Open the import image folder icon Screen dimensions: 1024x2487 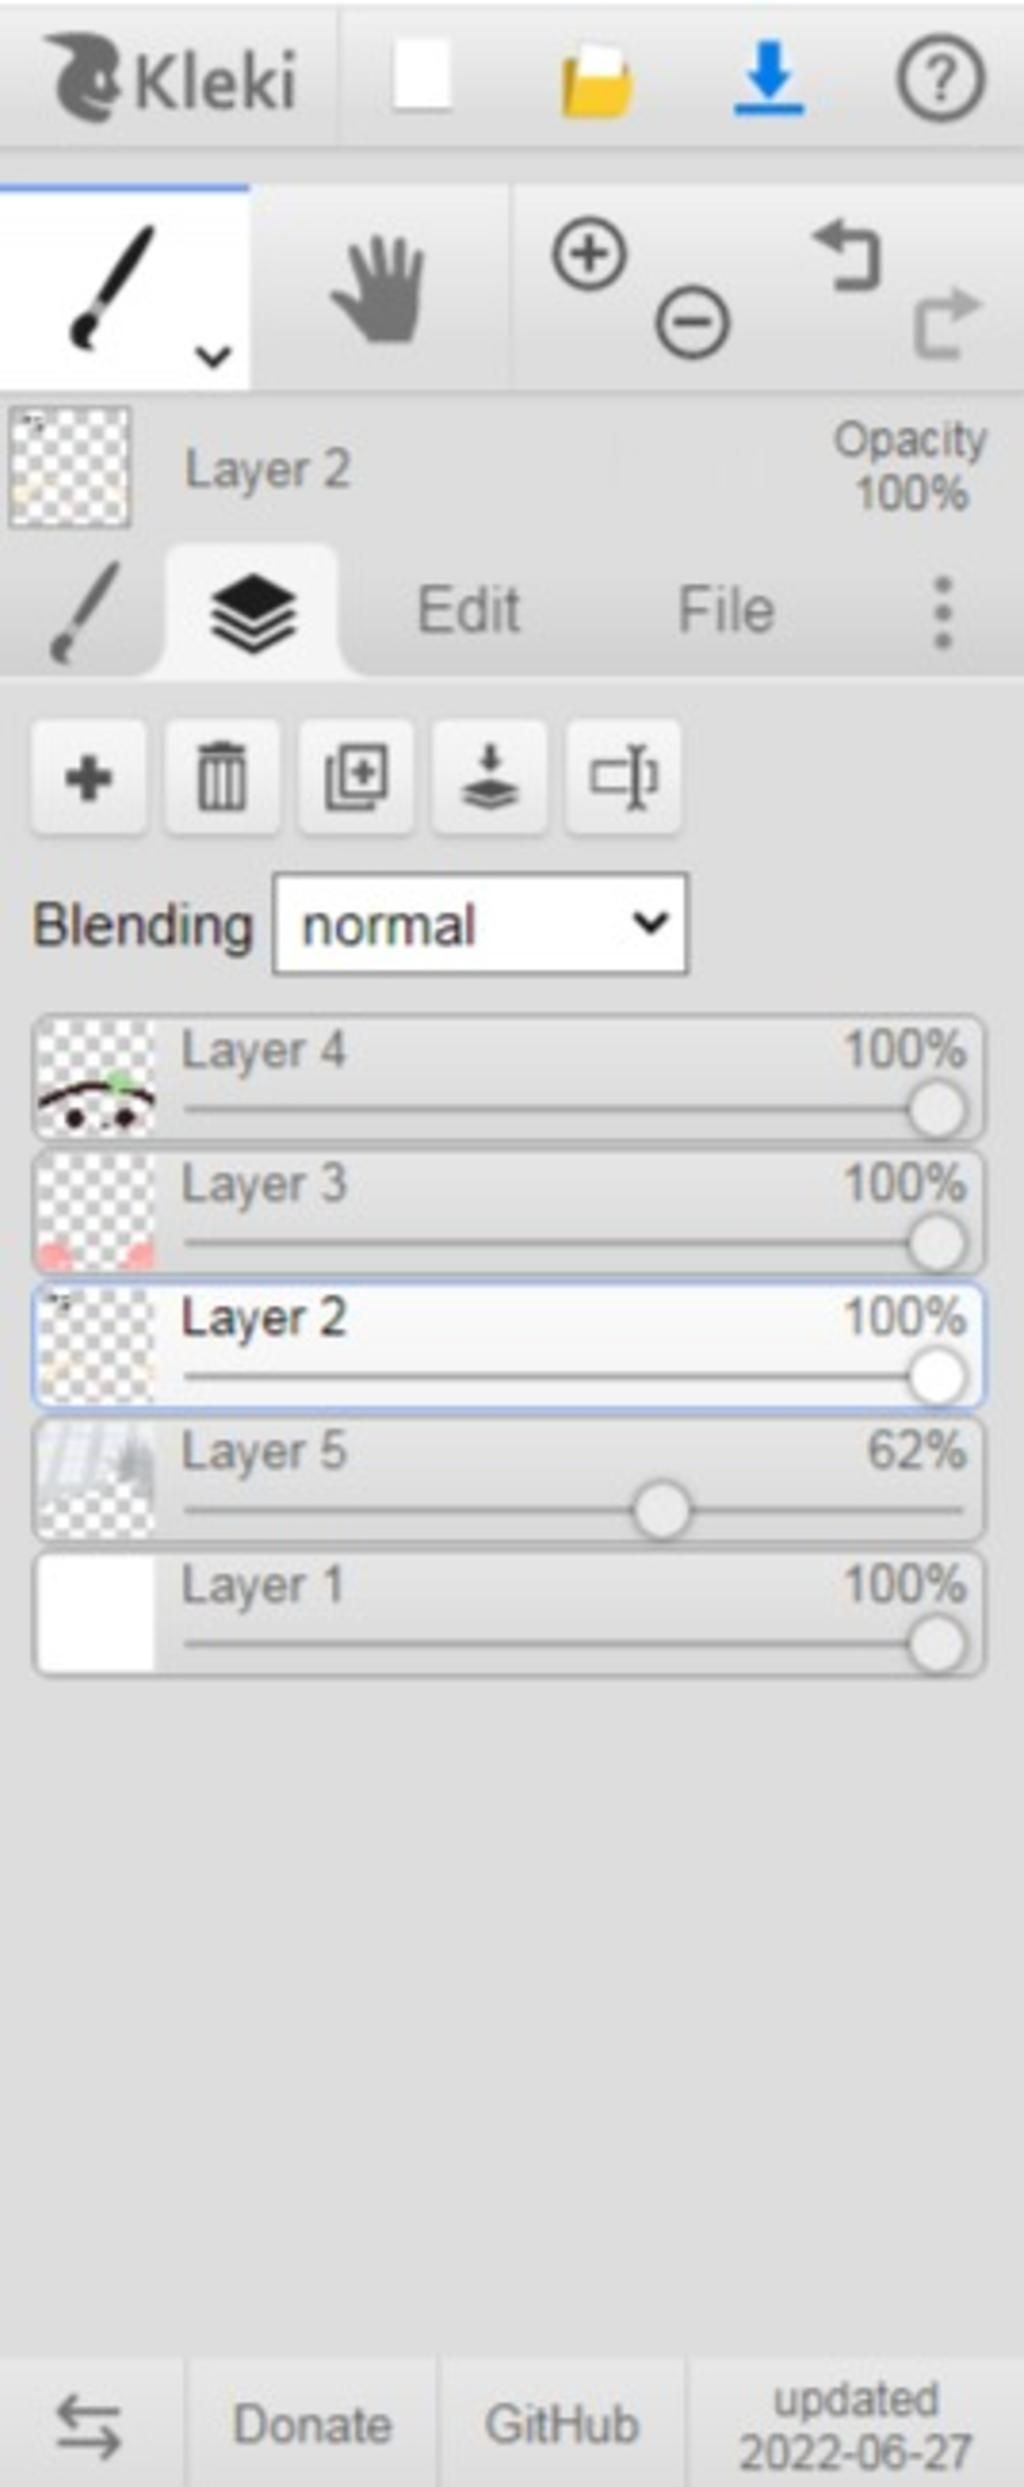tap(596, 80)
